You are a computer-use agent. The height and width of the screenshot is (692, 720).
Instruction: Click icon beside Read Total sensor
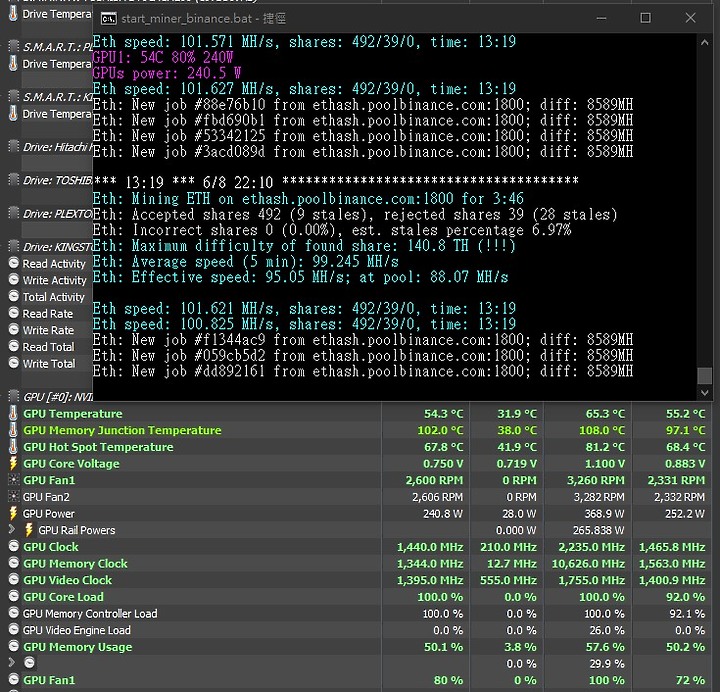(14, 346)
